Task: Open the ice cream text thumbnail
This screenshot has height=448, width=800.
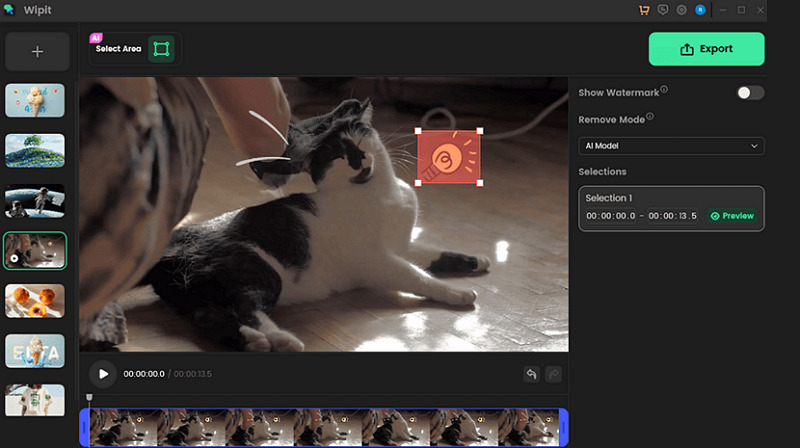Action: point(35,351)
